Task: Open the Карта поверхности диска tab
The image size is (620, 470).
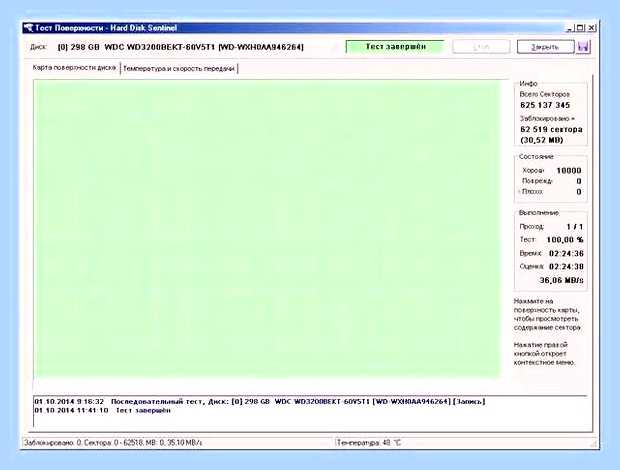Action: pos(74,68)
